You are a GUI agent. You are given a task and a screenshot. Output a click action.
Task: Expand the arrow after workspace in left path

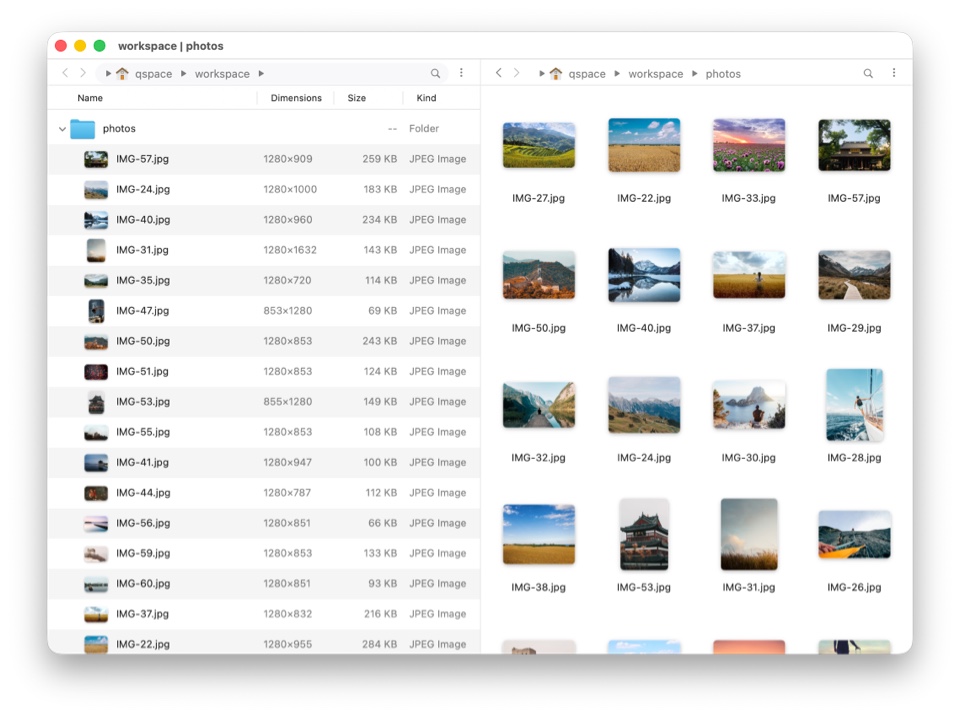click(261, 74)
